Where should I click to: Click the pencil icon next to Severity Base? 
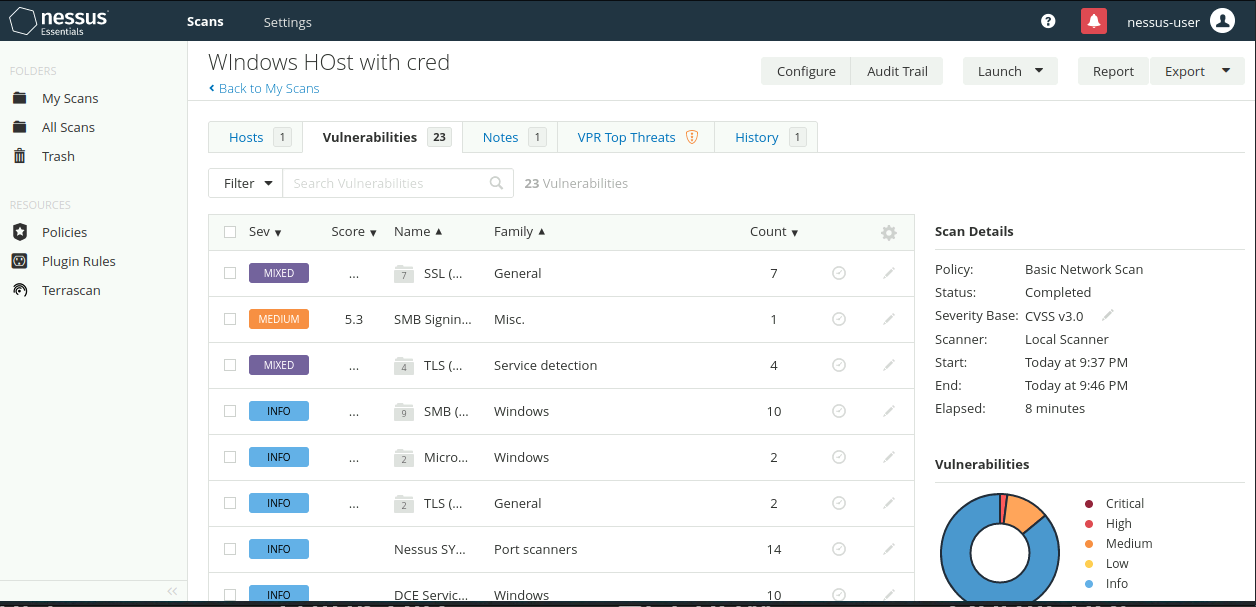(x=1108, y=315)
